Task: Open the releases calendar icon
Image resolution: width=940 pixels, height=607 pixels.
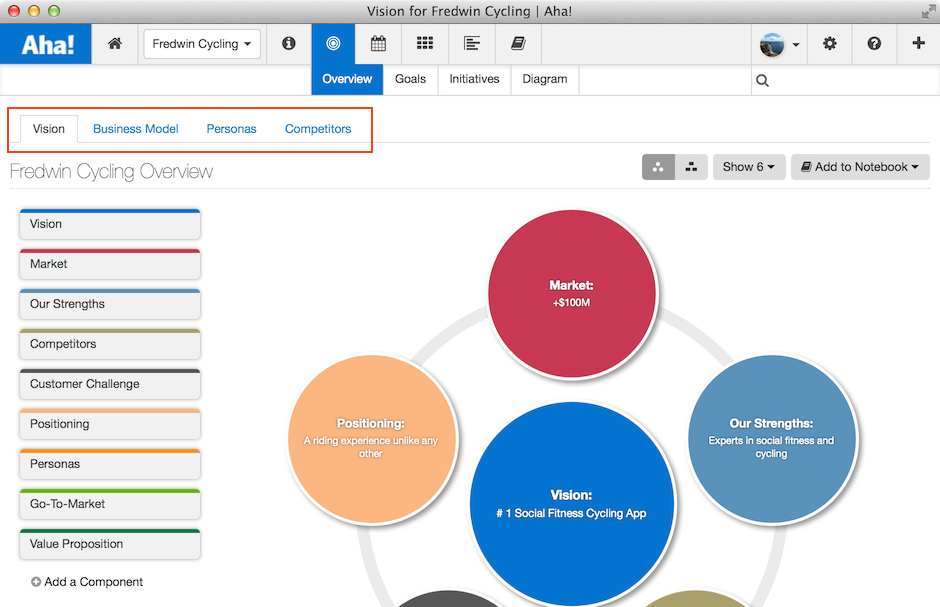Action: [378, 43]
